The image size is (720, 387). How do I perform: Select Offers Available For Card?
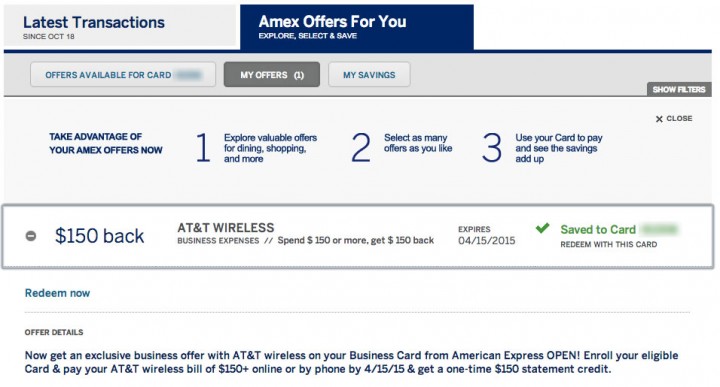coord(123,75)
